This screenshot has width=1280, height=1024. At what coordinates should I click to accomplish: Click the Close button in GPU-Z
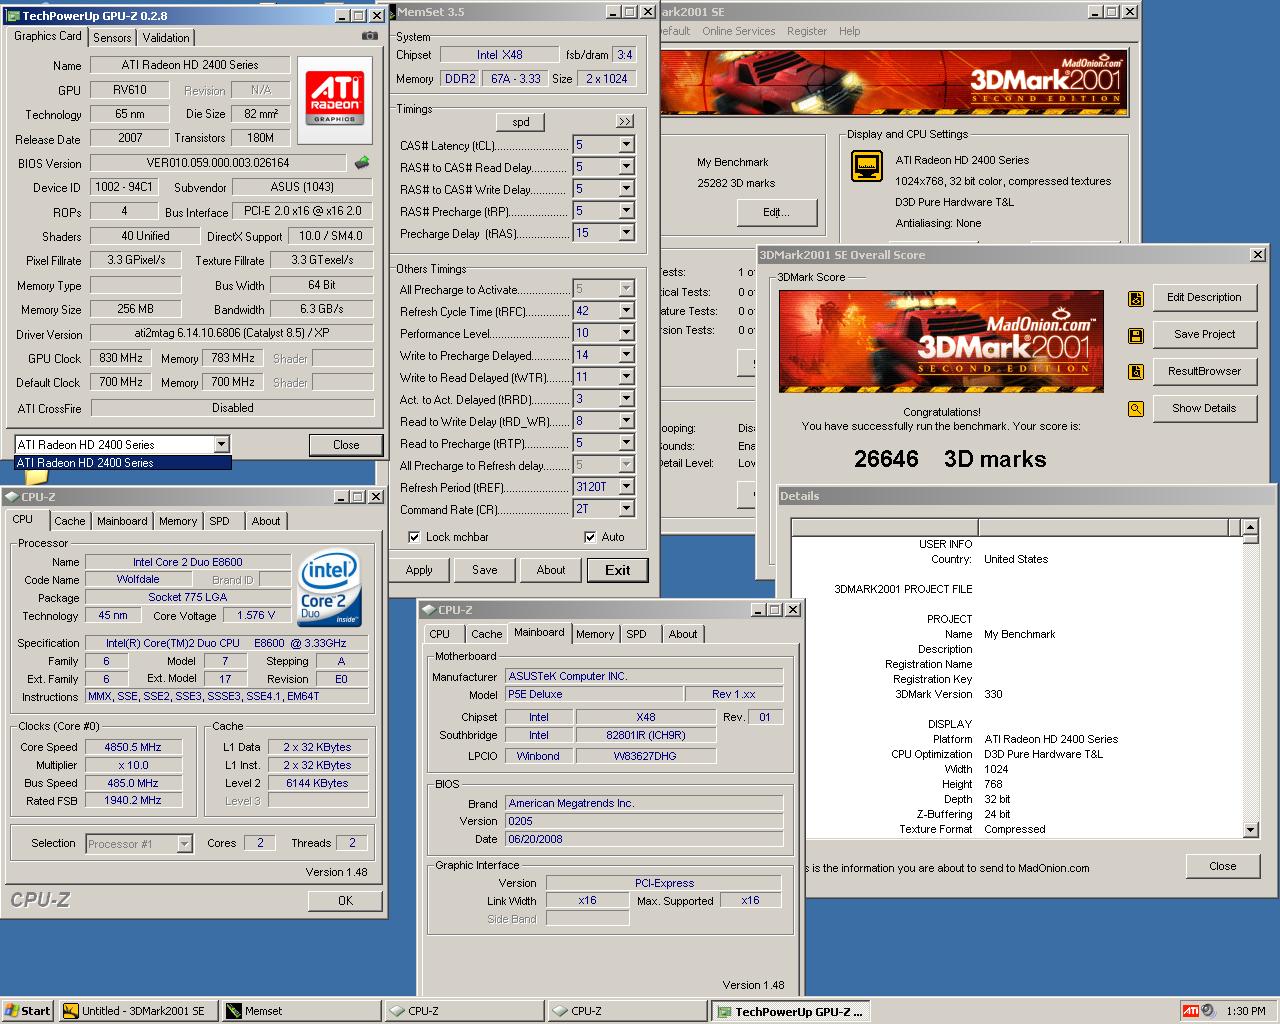click(x=346, y=445)
